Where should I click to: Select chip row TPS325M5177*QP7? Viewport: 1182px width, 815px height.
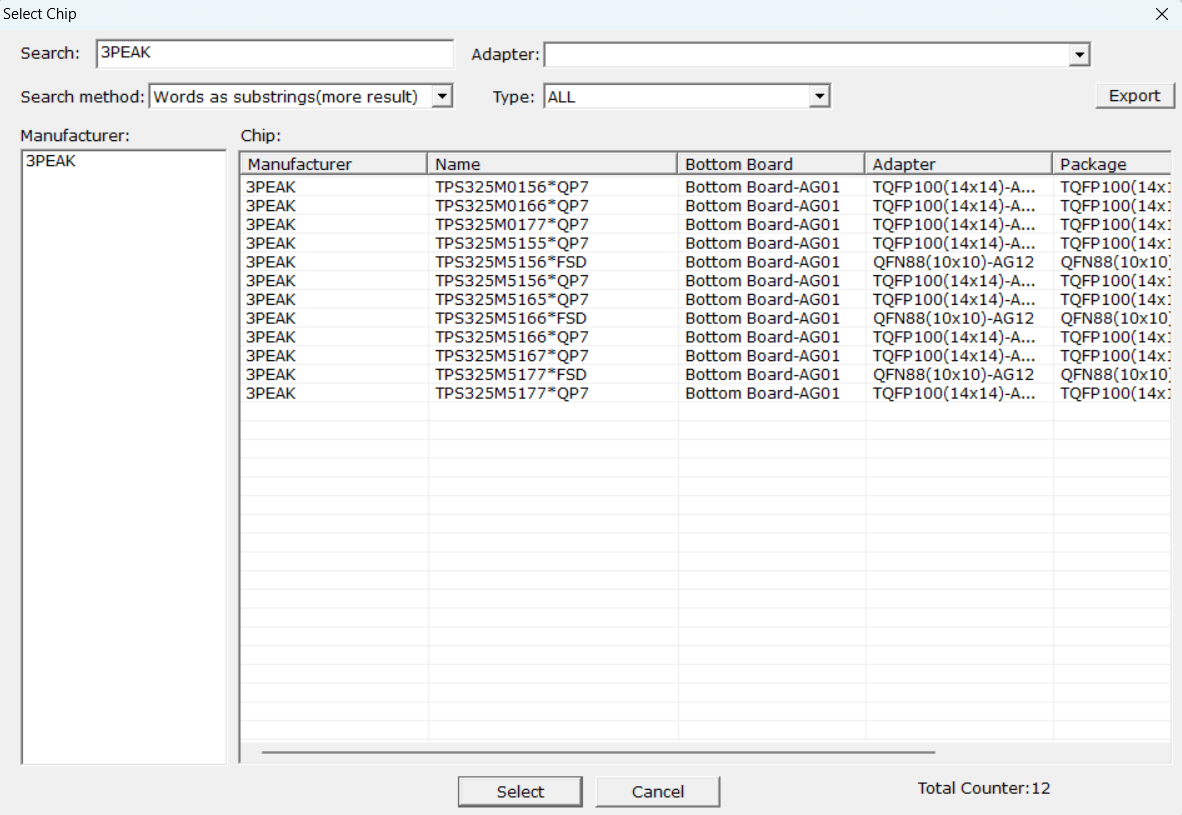tap(706, 394)
